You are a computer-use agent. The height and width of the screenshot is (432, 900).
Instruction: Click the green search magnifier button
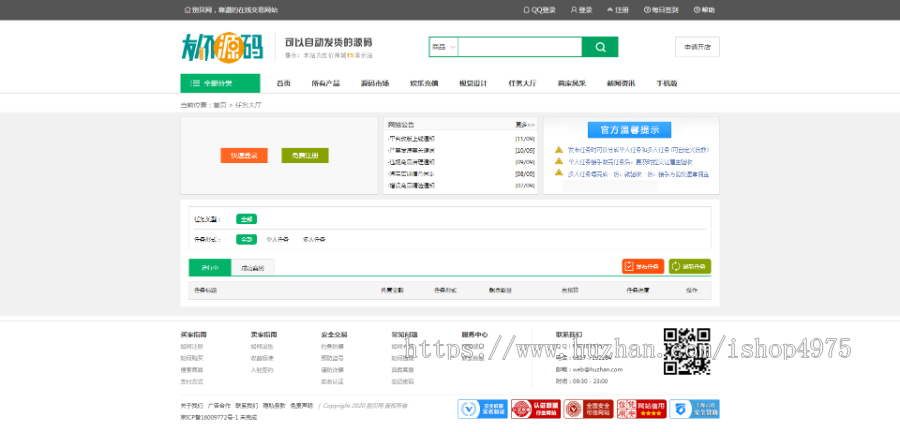click(600, 47)
